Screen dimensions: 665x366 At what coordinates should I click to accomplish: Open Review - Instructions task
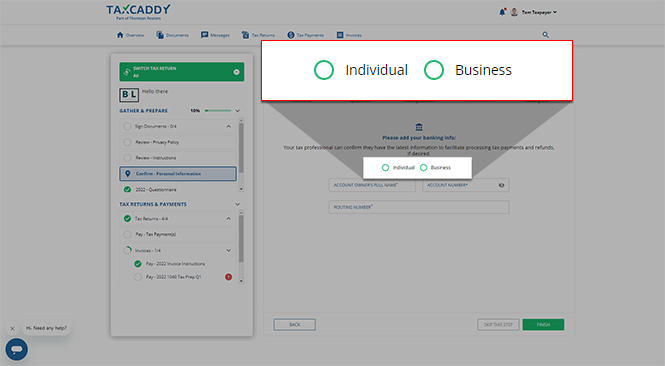click(178, 158)
